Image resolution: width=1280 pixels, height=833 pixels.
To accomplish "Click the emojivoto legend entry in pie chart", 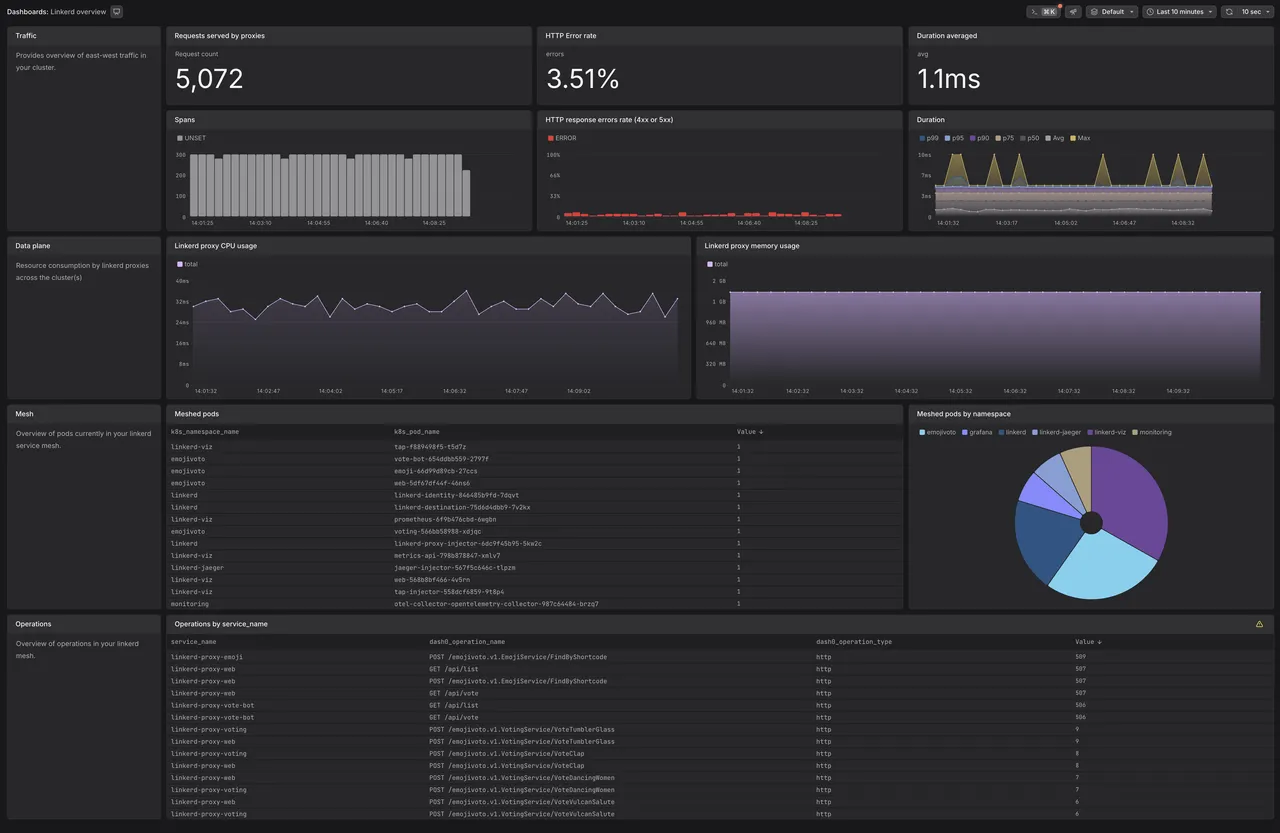I will (x=937, y=432).
